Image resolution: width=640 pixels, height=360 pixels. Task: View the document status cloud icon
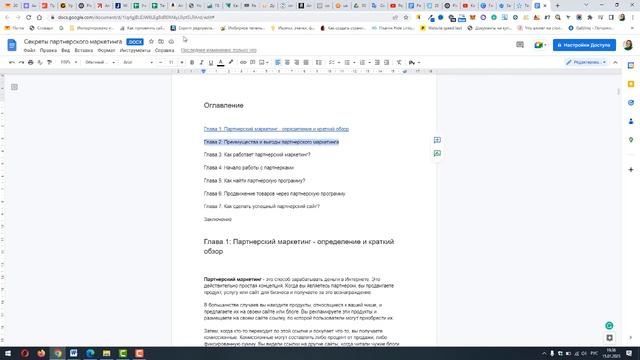(x=171, y=42)
